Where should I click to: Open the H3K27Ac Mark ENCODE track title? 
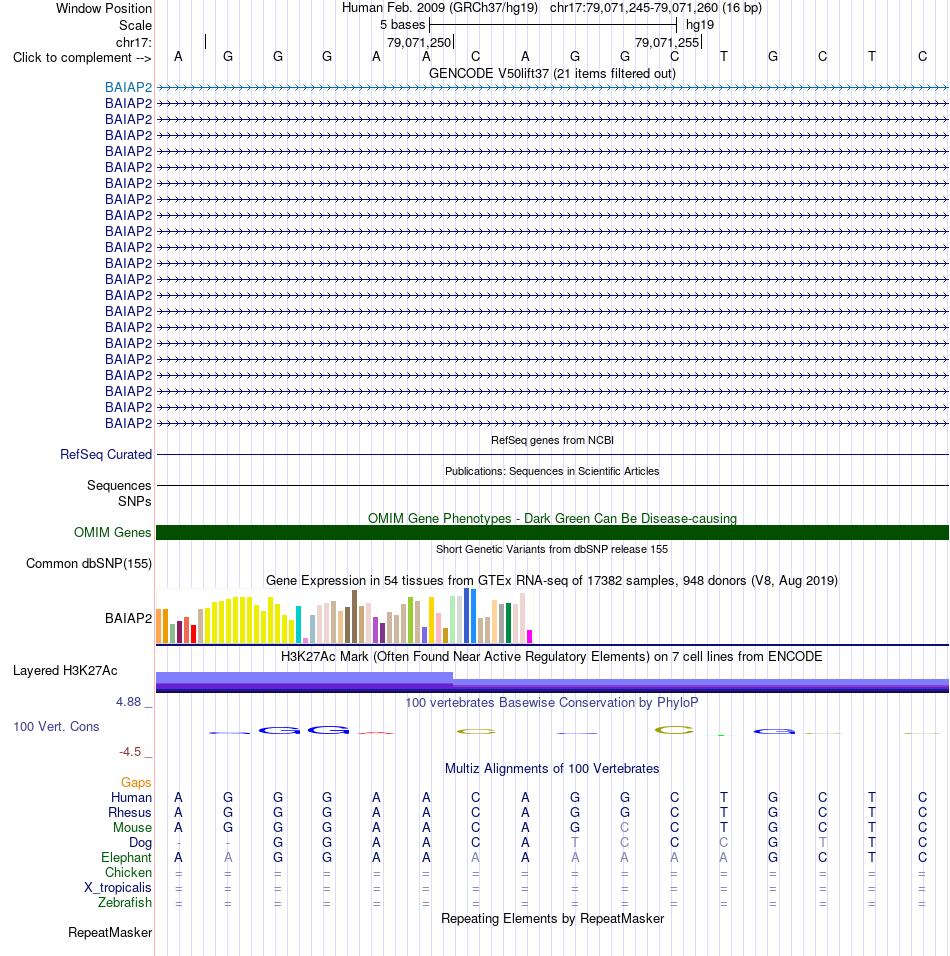point(551,657)
